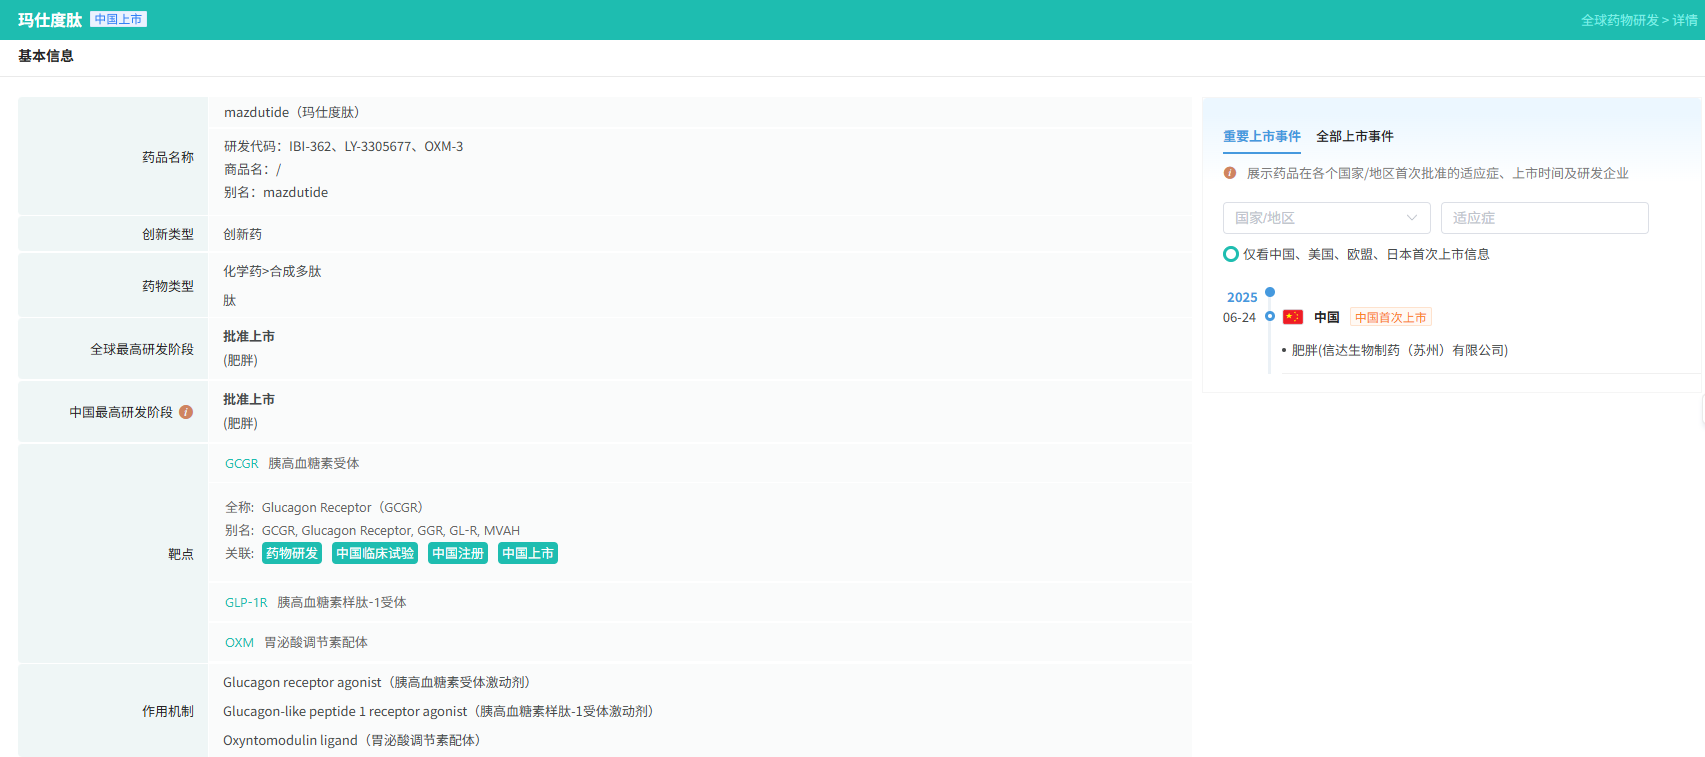This screenshot has height=757, width=1705.
Task: Toggle 仅看中国、美国、欧盟、日本 radio option
Action: (1231, 254)
